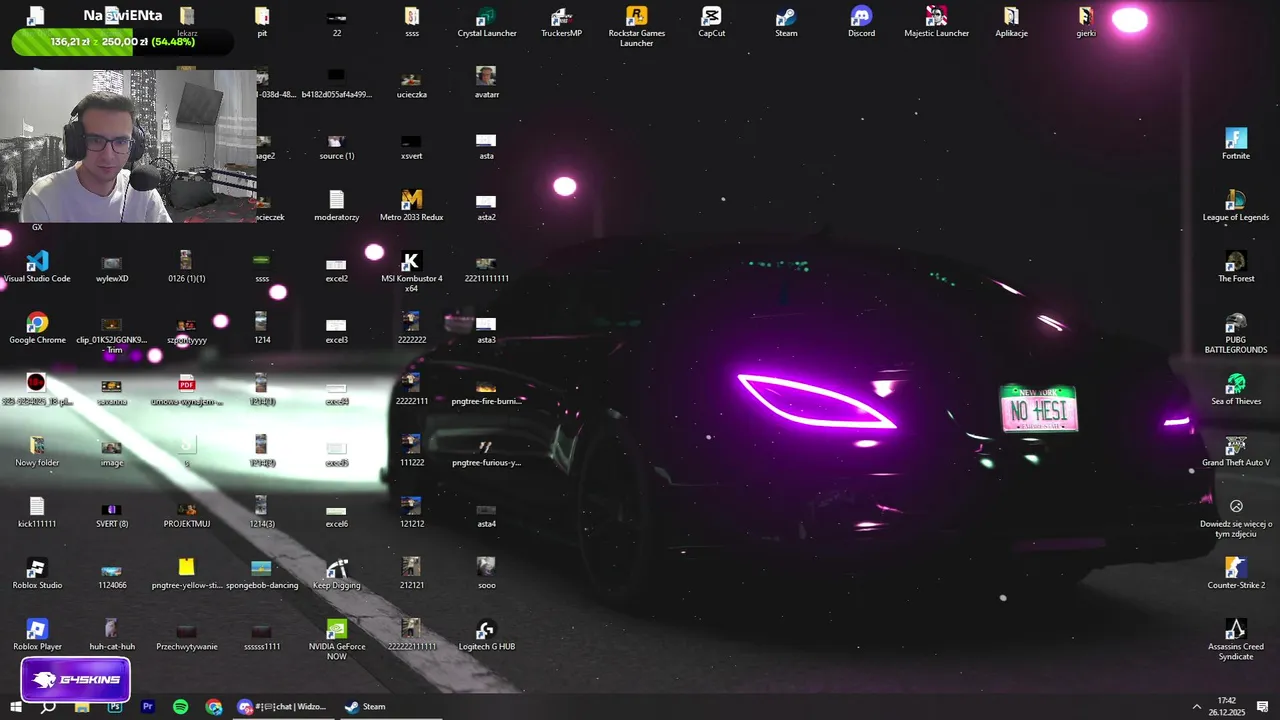The width and height of the screenshot is (1280, 720).
Task: Open the Keep Digging game icon
Action: click(x=336, y=574)
